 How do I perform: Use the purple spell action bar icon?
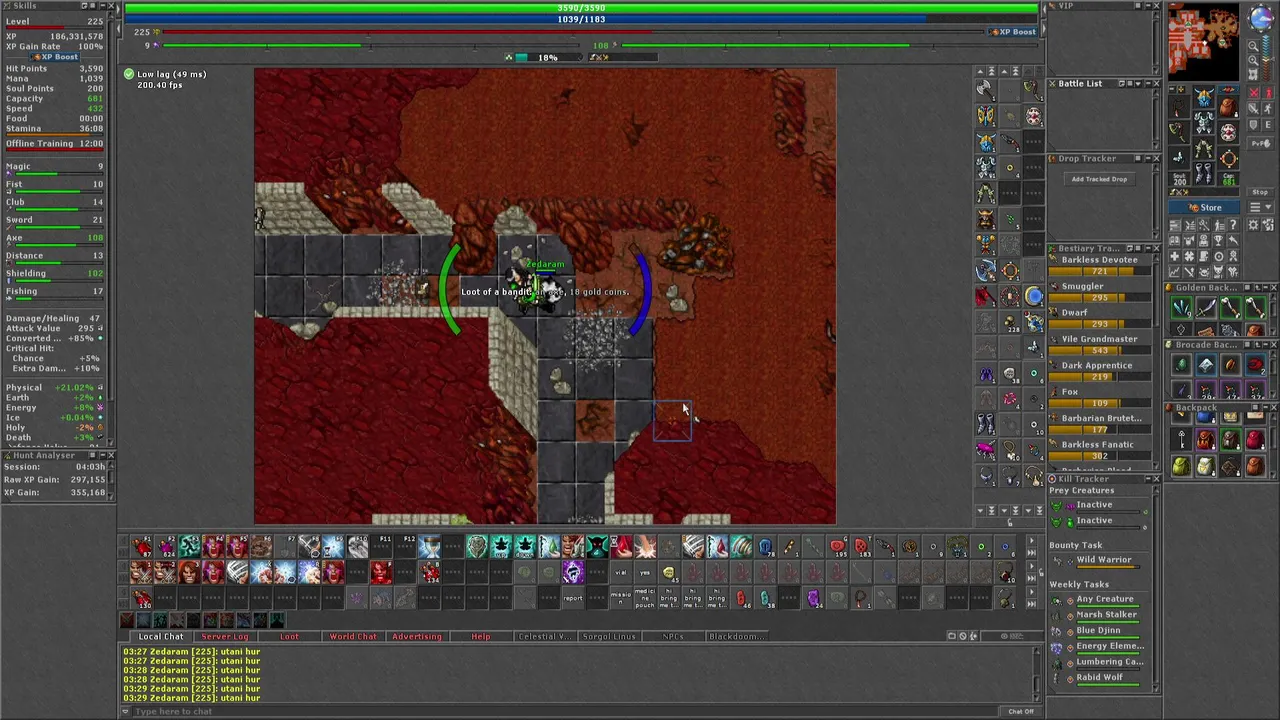573,572
